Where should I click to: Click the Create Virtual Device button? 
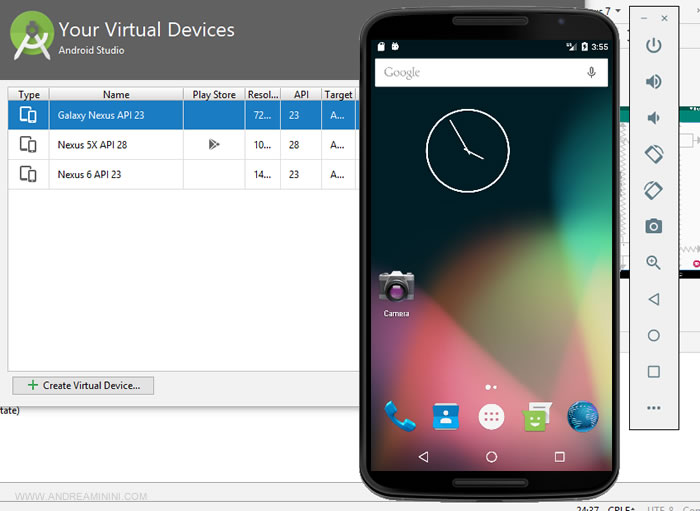[x=83, y=386]
